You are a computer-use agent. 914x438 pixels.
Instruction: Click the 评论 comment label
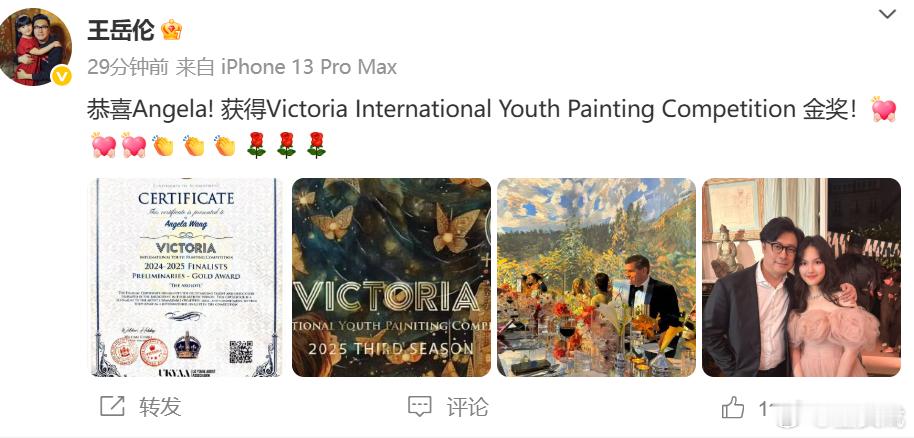click(467, 407)
